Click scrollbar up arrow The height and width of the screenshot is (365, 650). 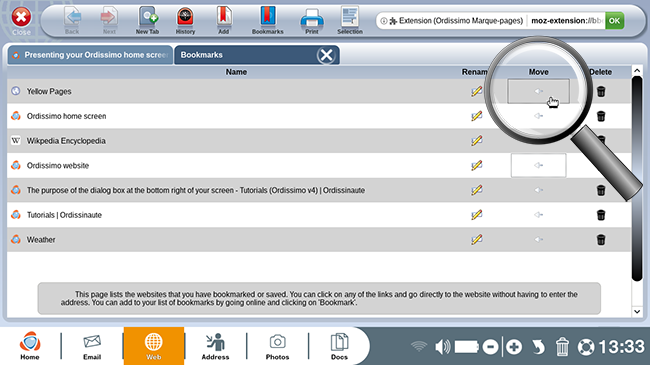tap(637, 71)
